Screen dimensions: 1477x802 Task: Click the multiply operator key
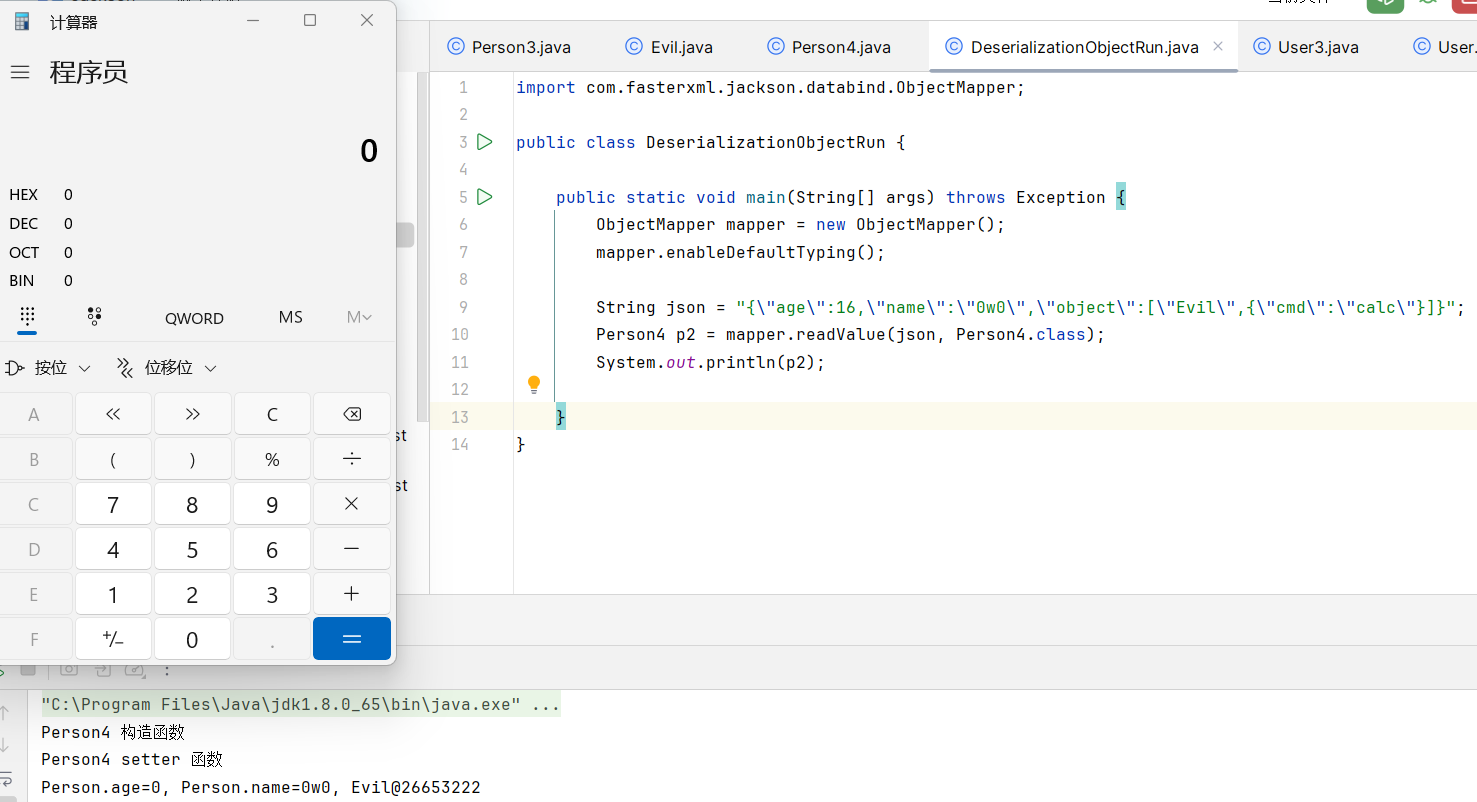pos(352,504)
